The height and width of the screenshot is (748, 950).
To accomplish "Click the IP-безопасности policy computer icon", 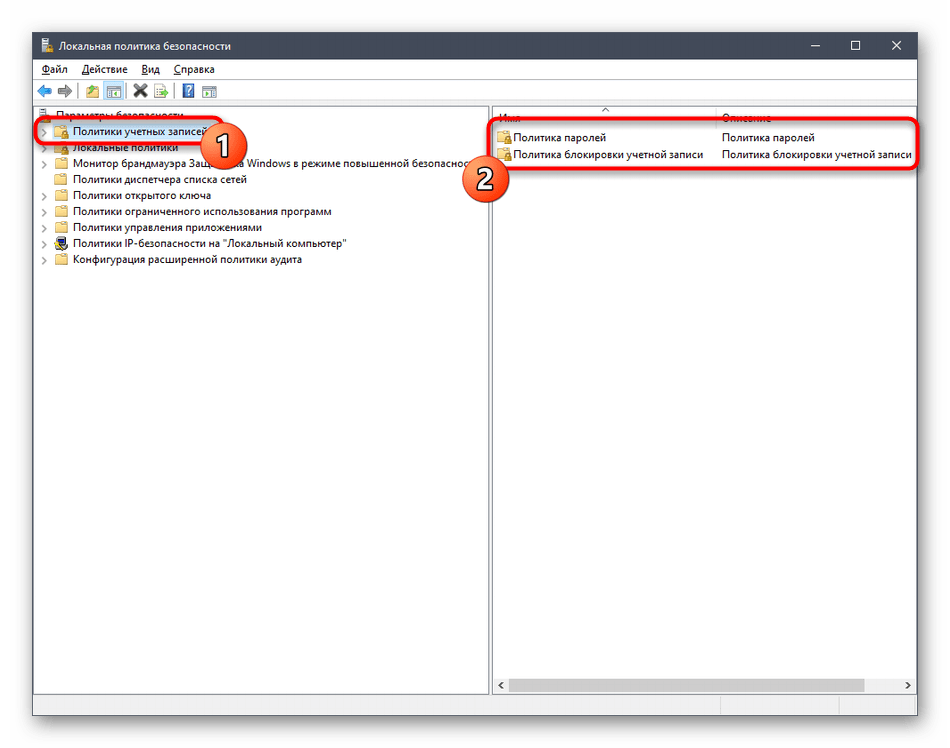I will 61,243.
